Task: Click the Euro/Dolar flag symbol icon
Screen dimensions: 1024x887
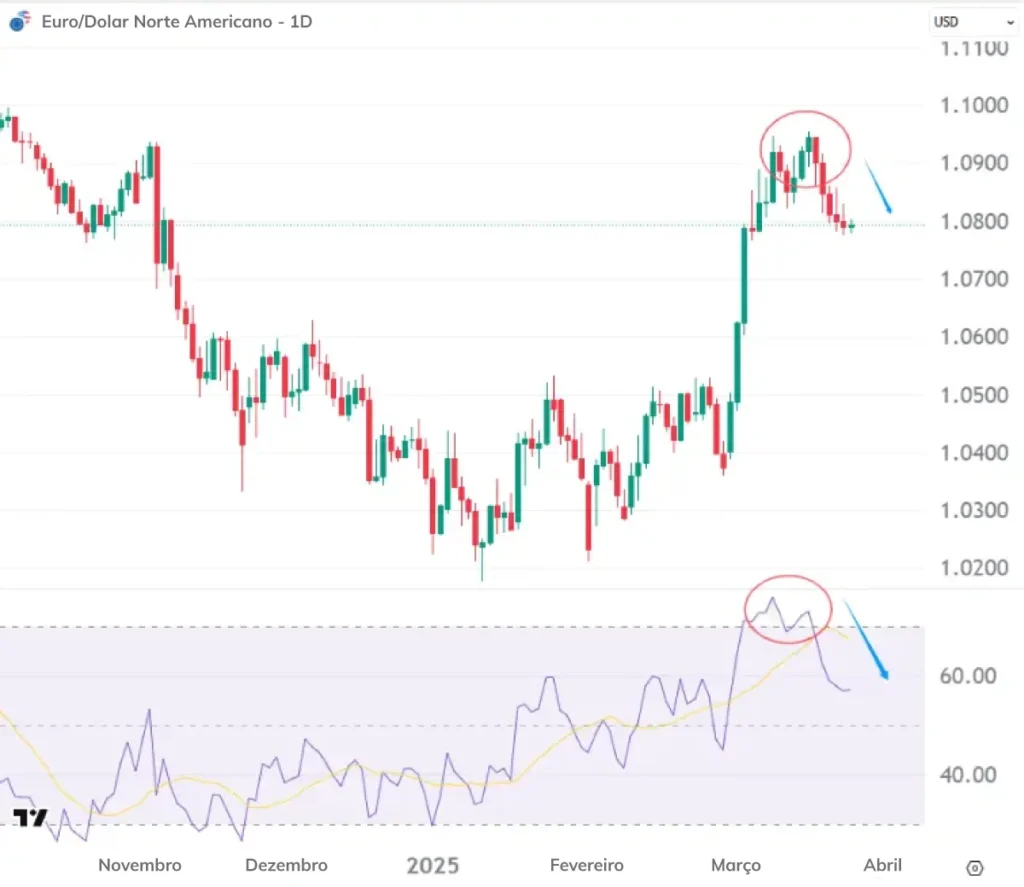Action: point(20,22)
